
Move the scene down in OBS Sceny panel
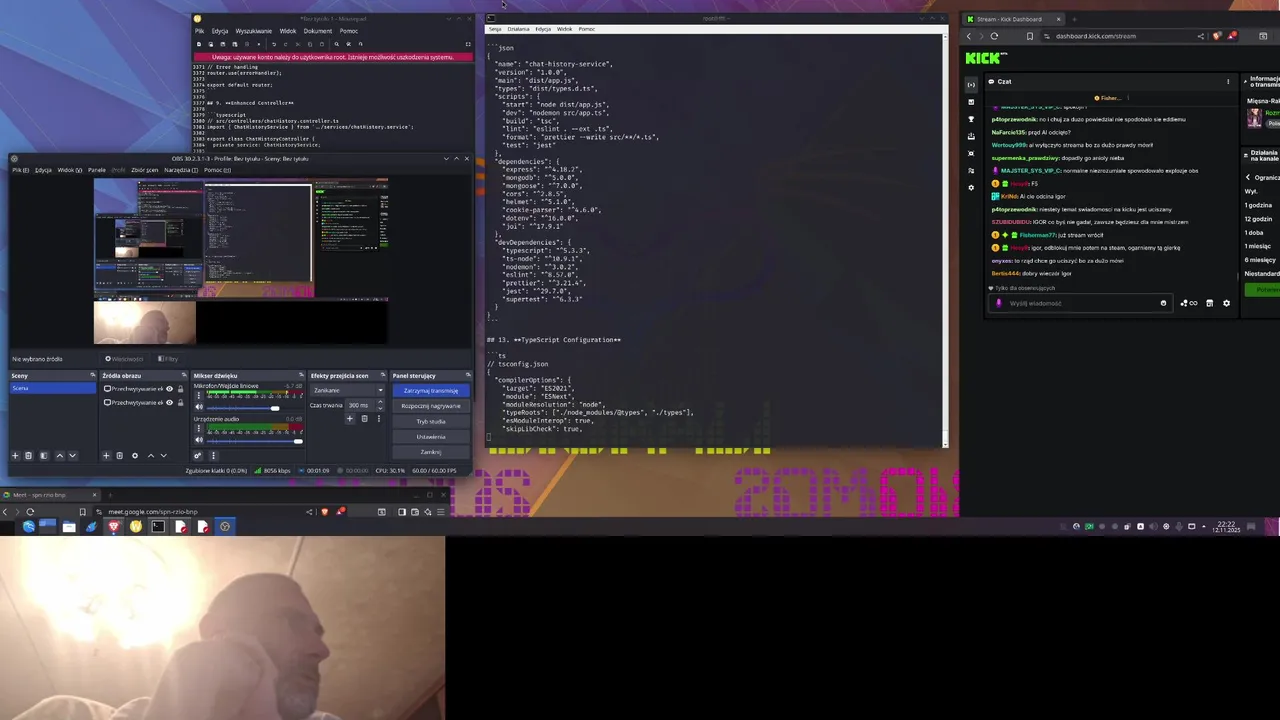pyautogui.click(x=72, y=456)
